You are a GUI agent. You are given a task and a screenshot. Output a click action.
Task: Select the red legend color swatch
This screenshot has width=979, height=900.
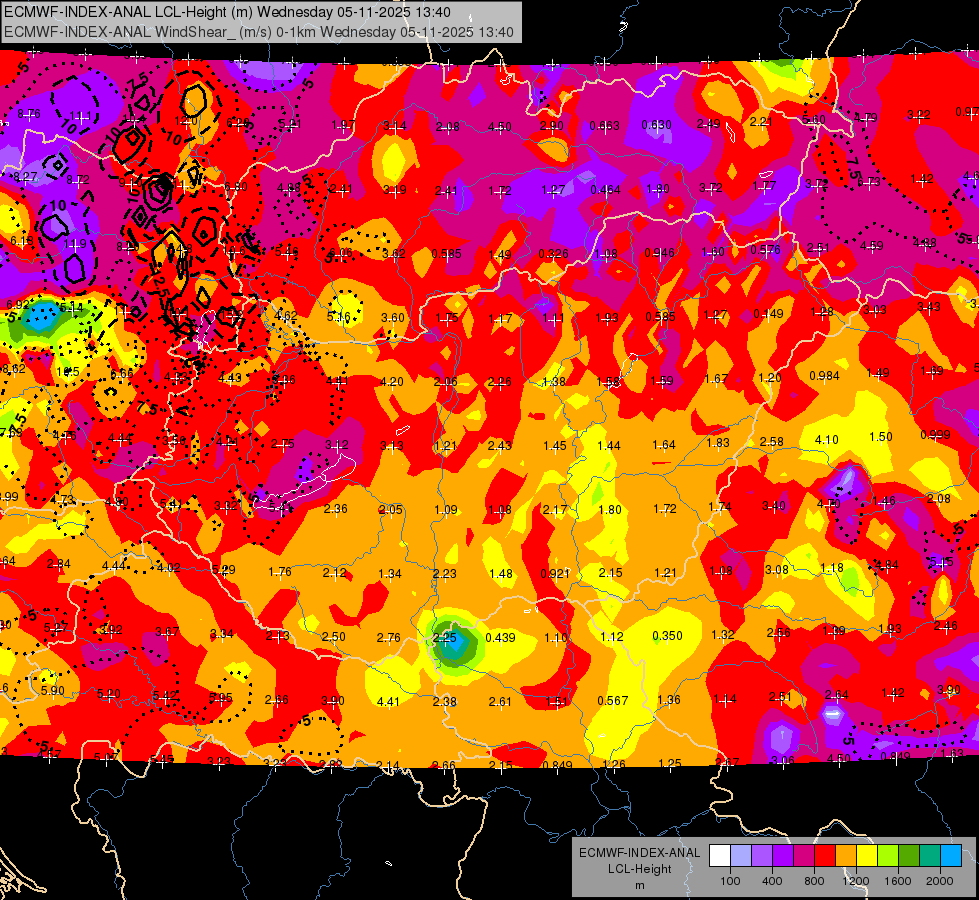(825, 855)
